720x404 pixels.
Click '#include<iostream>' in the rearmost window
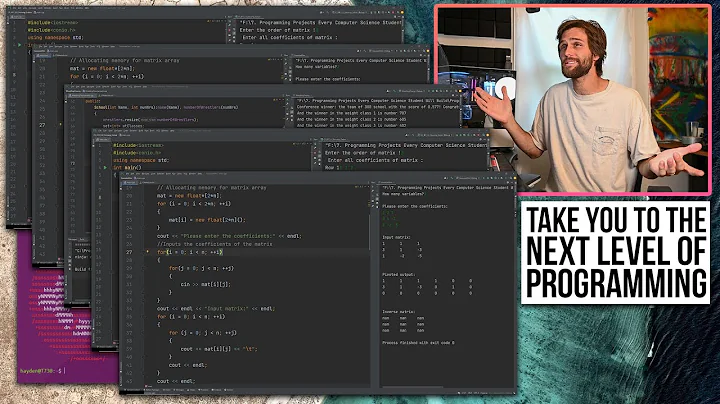click(x=53, y=22)
